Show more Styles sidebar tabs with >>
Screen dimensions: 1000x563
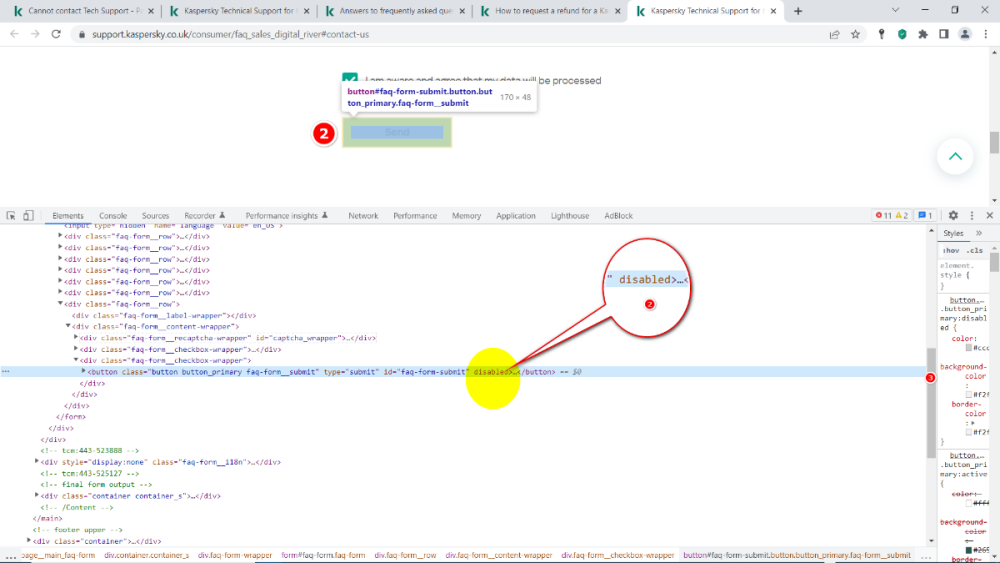[979, 233]
